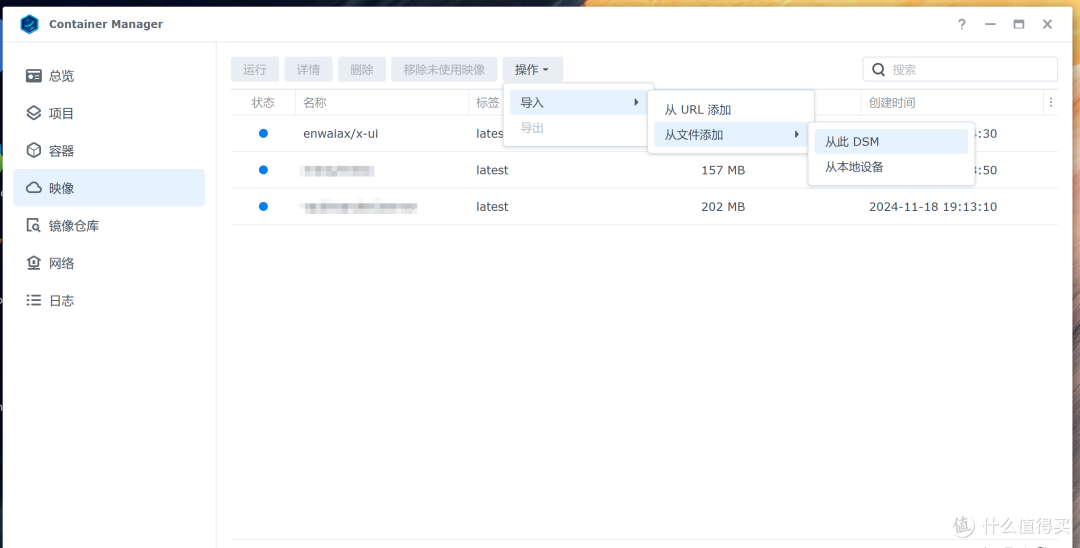Click the 删除 button
Screen dimensions: 1080x548
[362, 70]
